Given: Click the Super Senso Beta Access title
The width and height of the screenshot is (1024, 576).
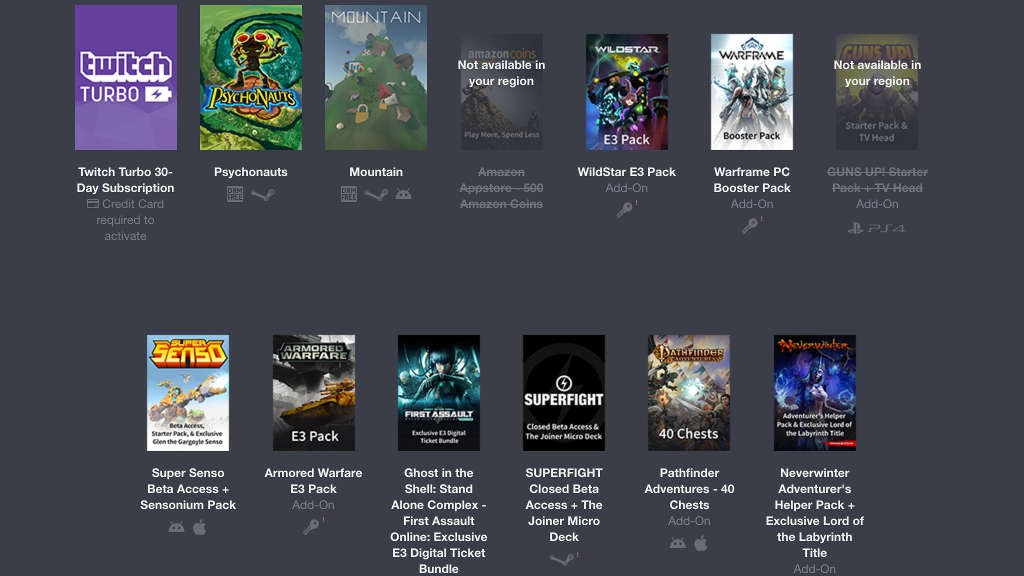Looking at the screenshot, I should (188, 488).
